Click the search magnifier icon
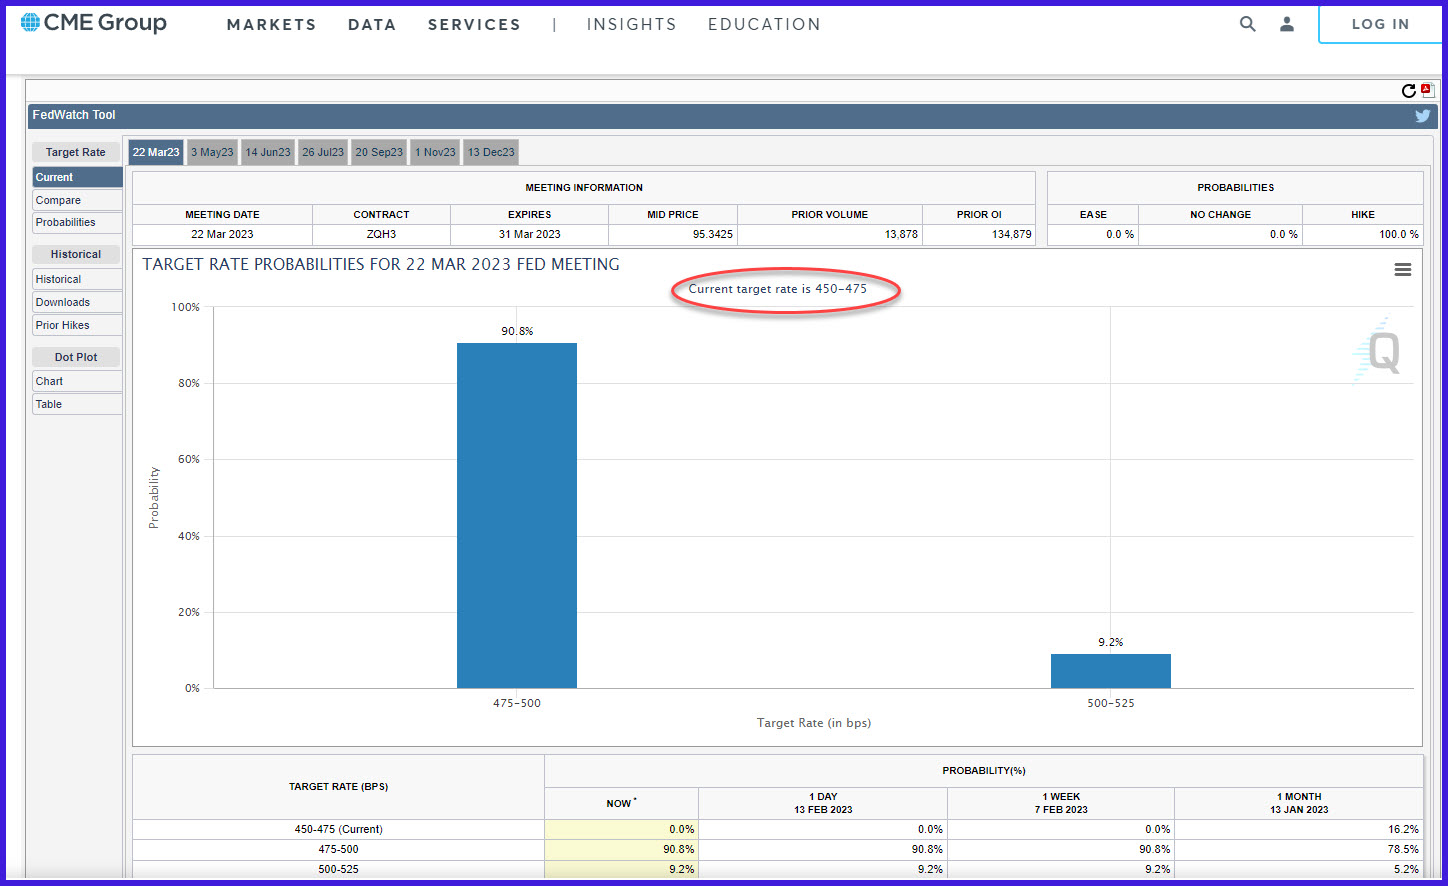The width and height of the screenshot is (1448, 886). 1247,24
